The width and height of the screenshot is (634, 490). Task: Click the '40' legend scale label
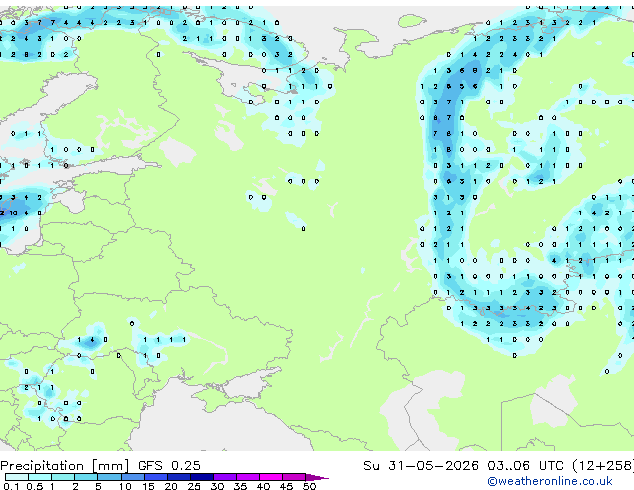pyautogui.click(x=263, y=486)
